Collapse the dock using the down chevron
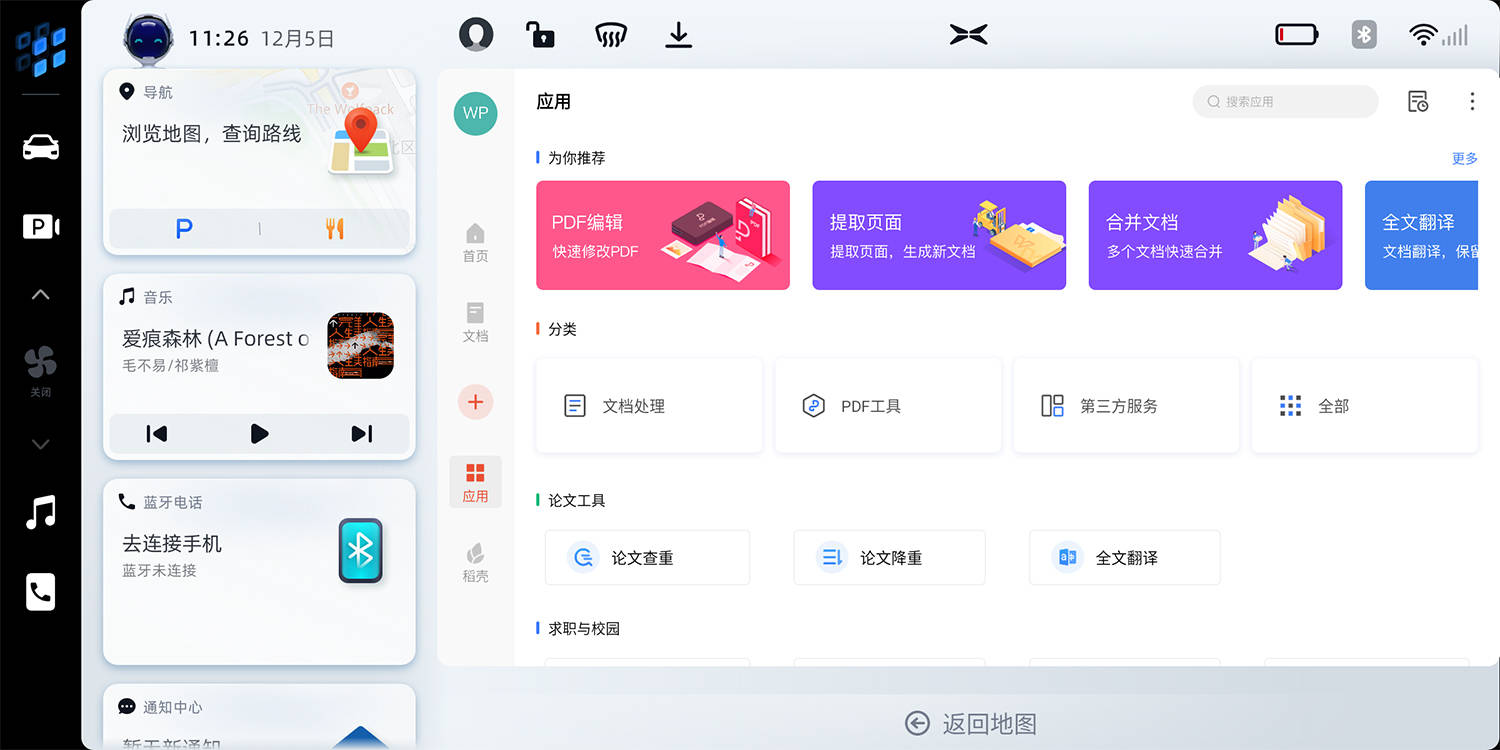This screenshot has height=750, width=1500. [x=40, y=443]
